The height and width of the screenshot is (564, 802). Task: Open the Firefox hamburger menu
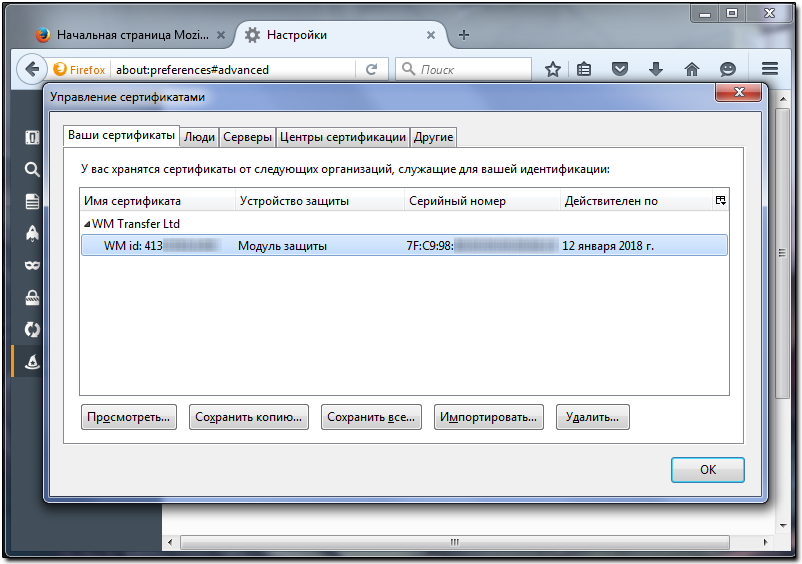(x=769, y=69)
